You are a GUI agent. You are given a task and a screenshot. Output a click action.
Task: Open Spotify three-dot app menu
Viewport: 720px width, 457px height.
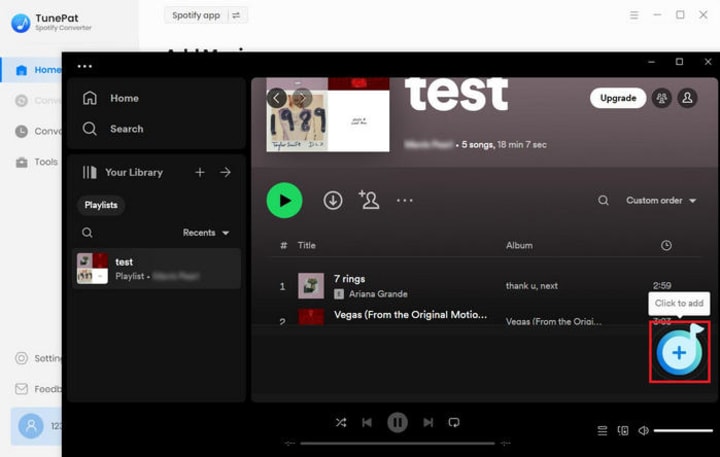click(x=84, y=66)
